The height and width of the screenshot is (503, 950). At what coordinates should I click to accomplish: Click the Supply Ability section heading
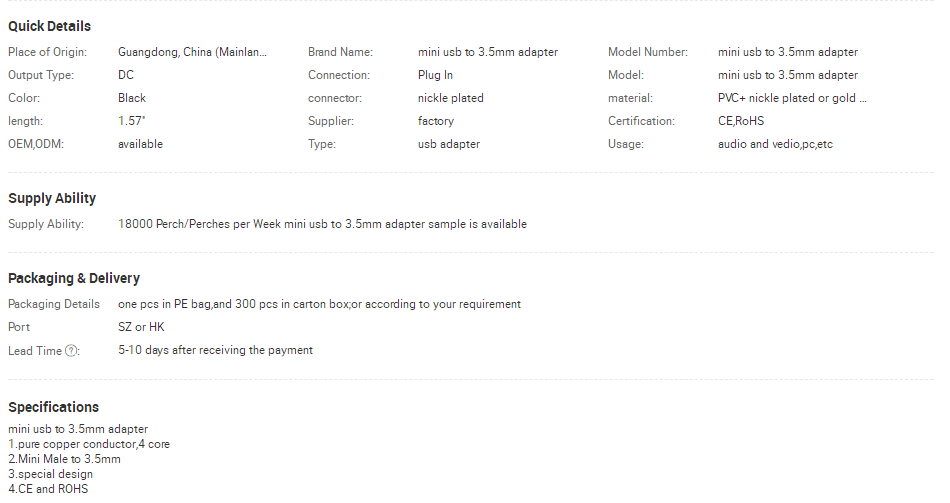(x=52, y=199)
